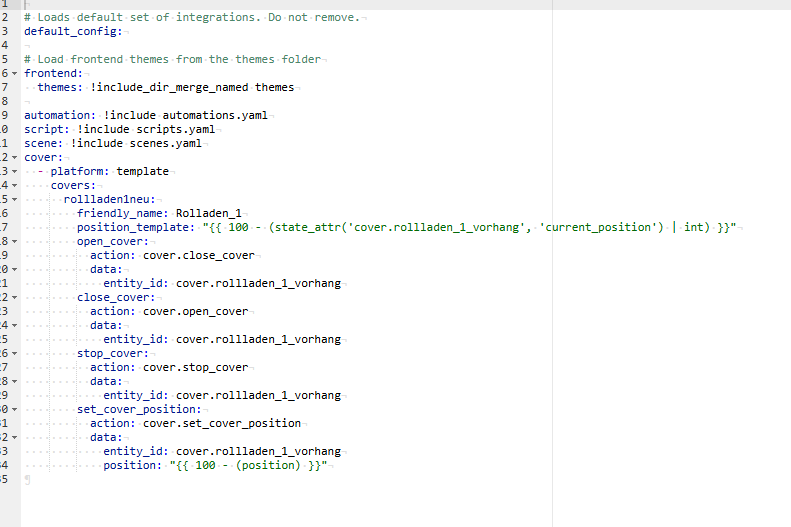Fold the open_cover: block
This screenshot has width=791, height=527.
pos(15,242)
